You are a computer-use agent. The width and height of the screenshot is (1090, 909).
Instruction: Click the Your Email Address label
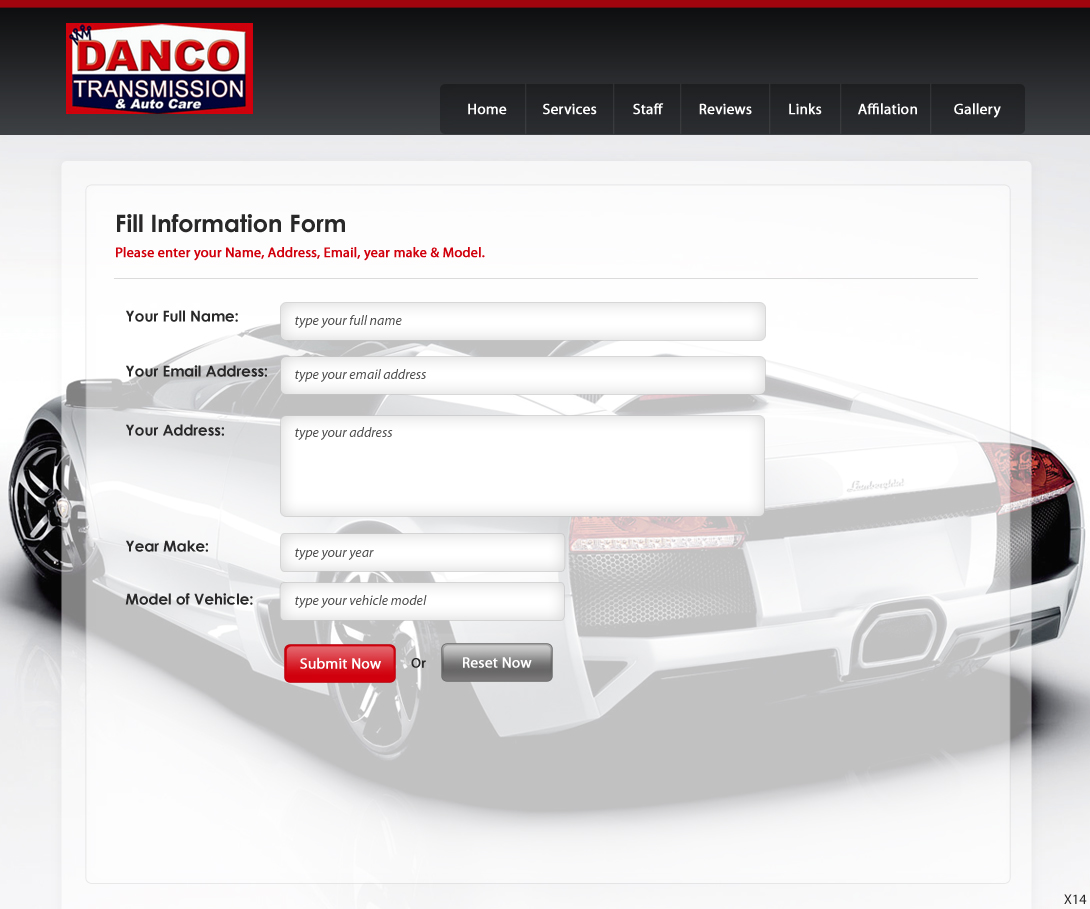point(197,371)
